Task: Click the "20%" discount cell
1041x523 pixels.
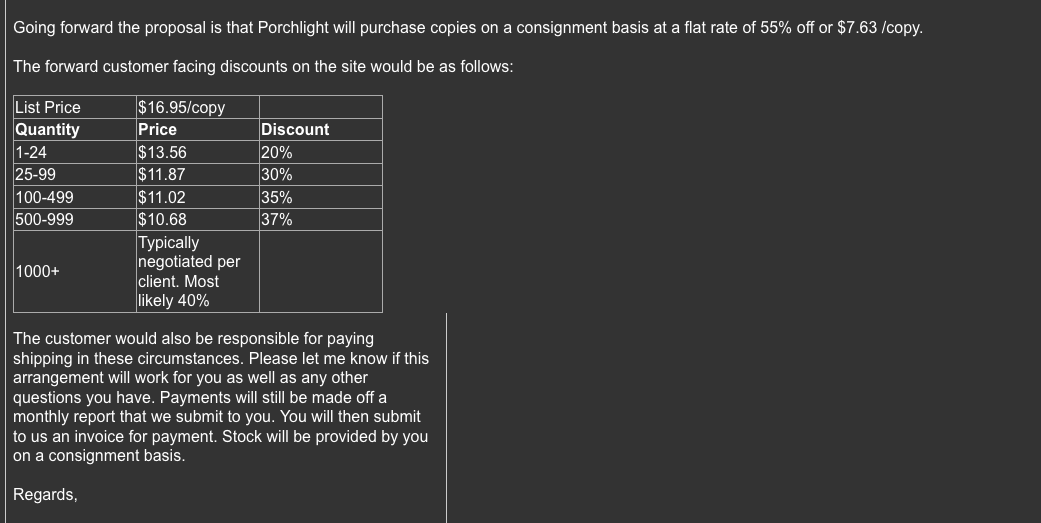Action: click(277, 153)
